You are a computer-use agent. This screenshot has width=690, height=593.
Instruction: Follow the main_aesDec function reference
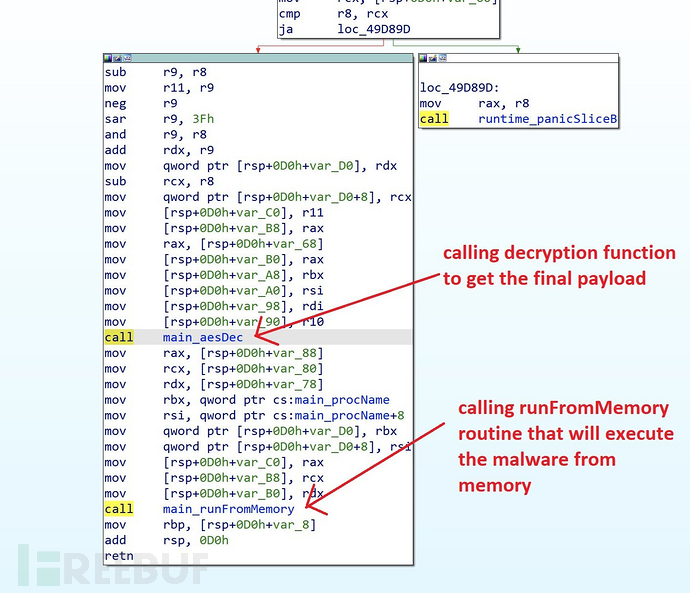tap(203, 337)
